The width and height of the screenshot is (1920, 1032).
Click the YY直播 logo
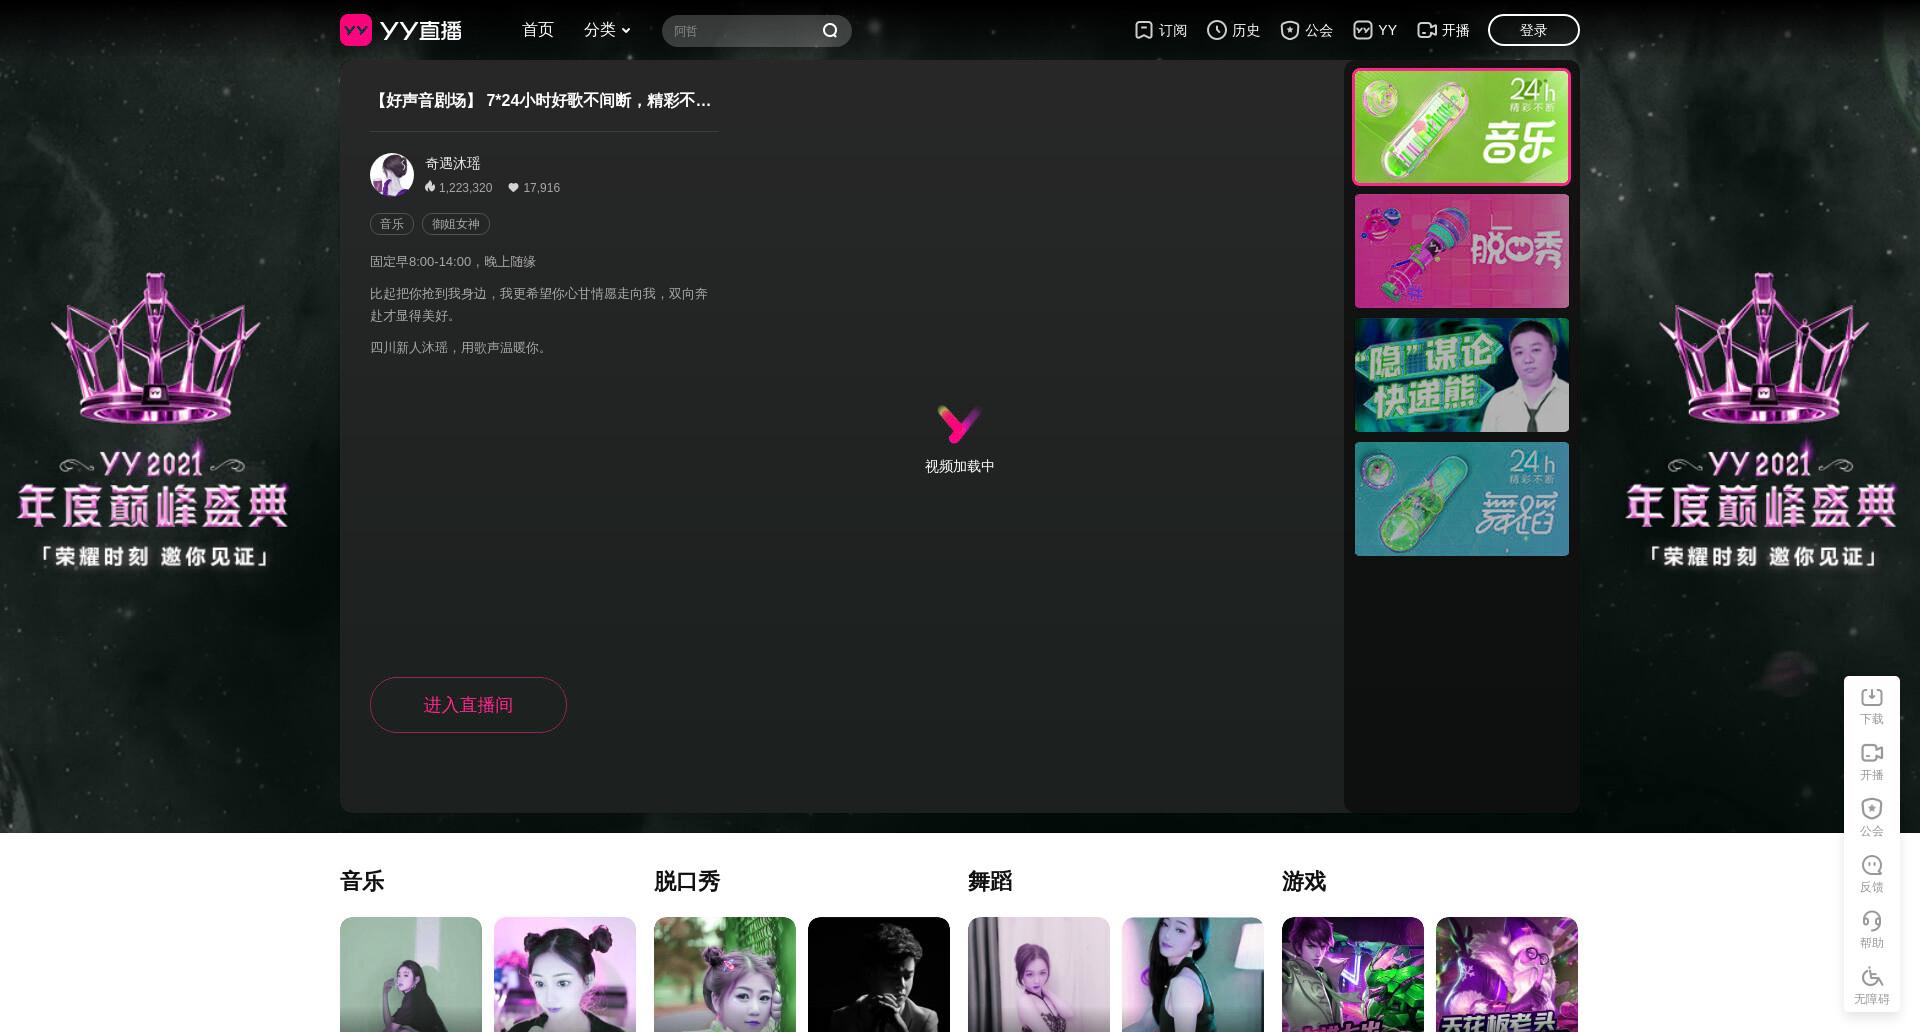coord(401,30)
